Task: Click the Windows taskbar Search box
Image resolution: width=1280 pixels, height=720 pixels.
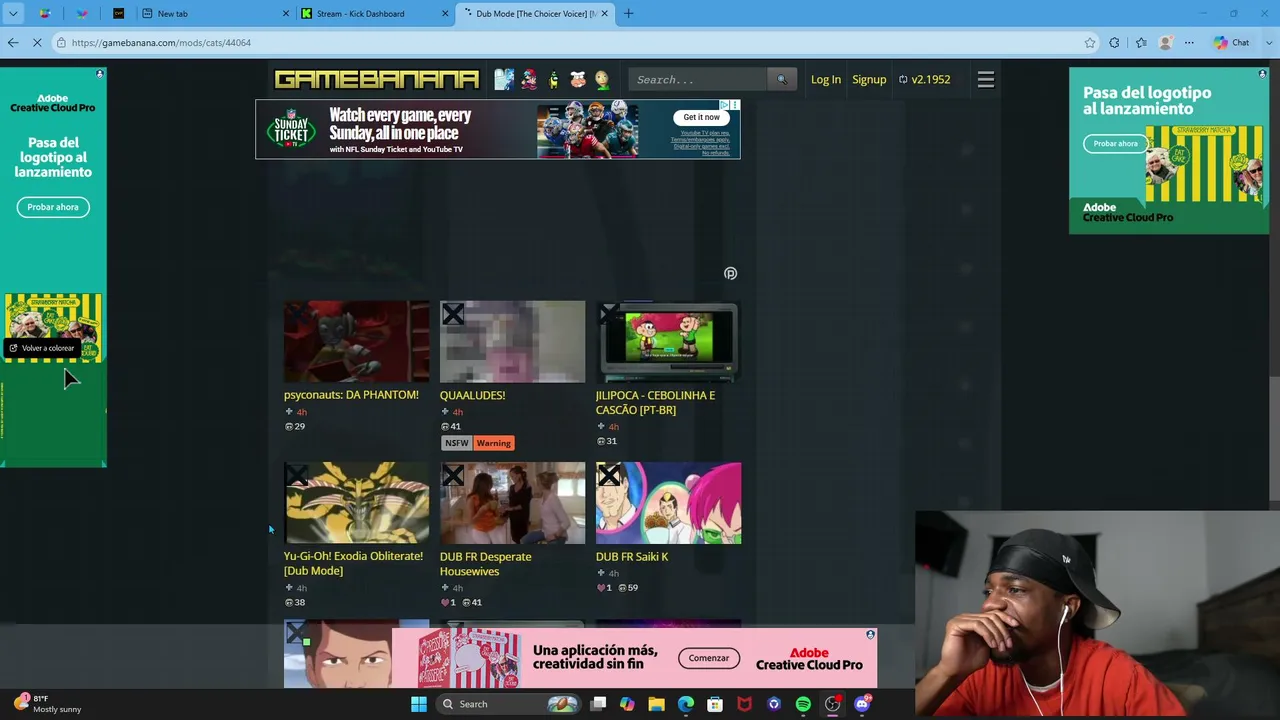Action: [510, 704]
